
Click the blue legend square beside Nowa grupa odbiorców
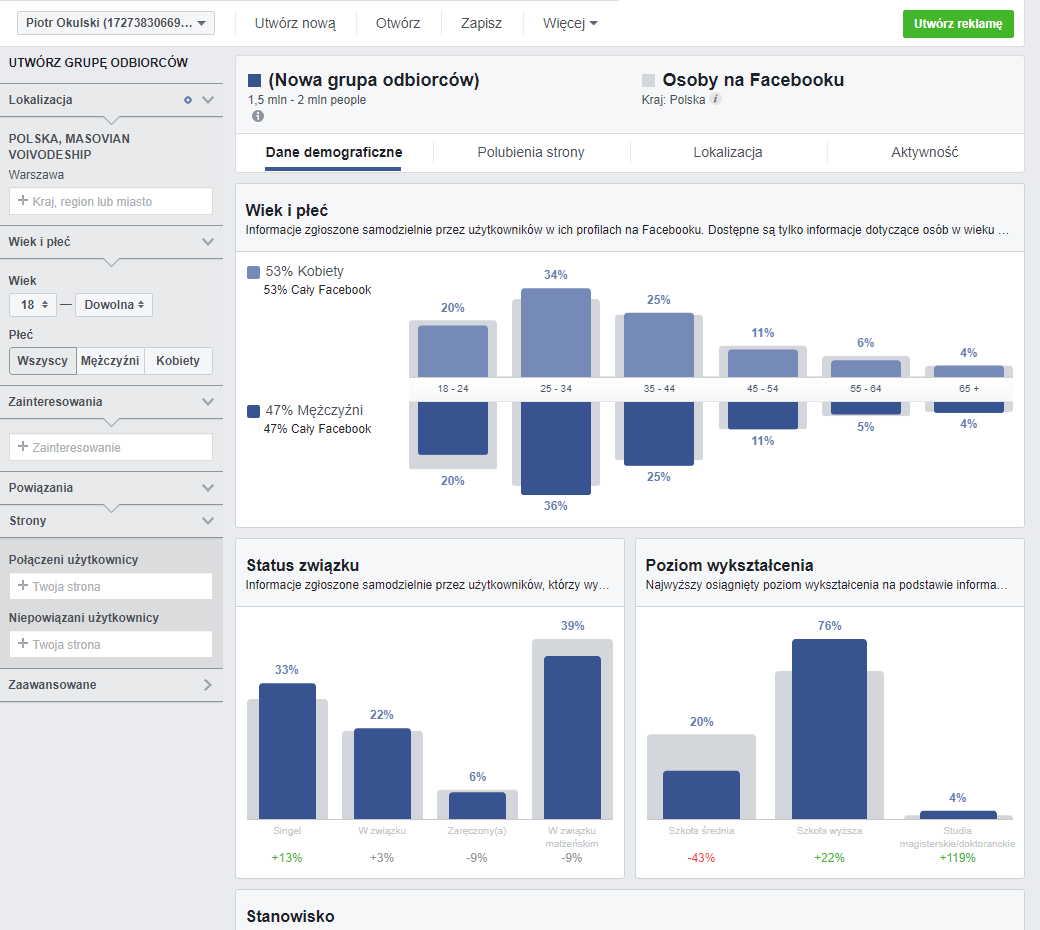(x=256, y=80)
